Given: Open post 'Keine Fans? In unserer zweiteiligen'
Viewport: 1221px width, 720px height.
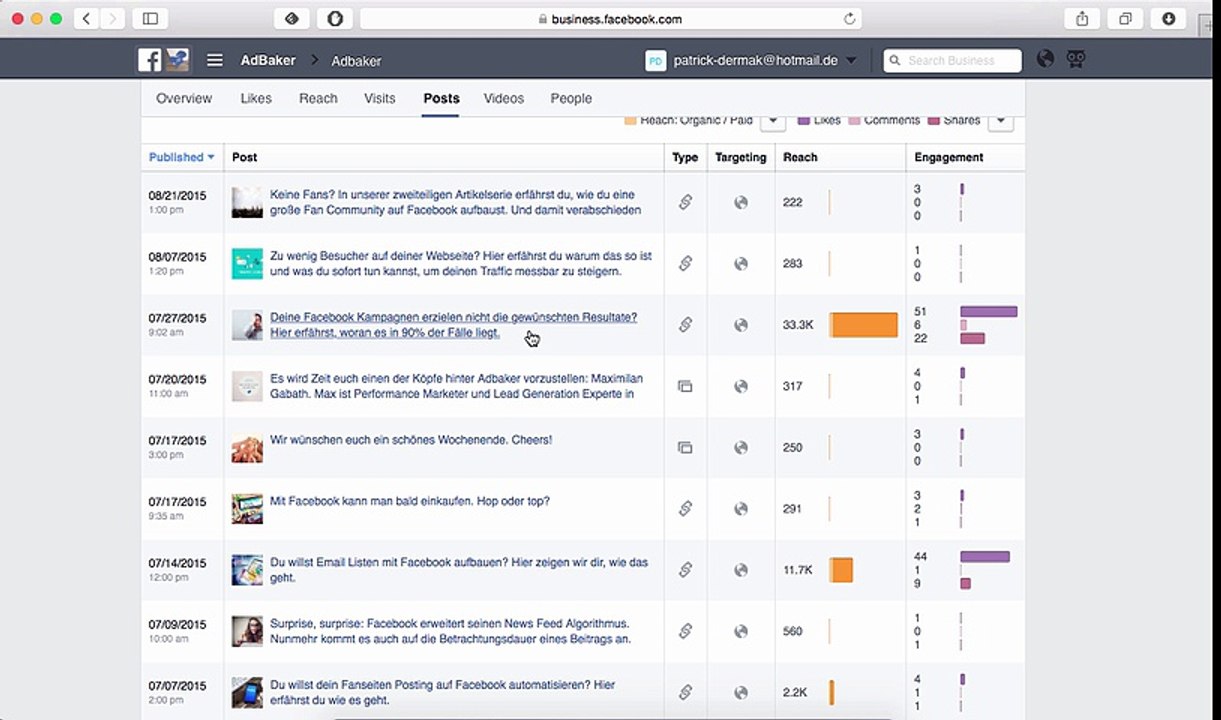Looking at the screenshot, I should coord(455,202).
